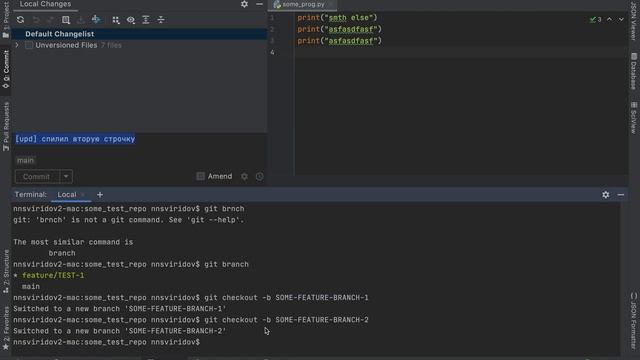Image resolution: width=640 pixels, height=360 pixels.
Task: Click the terminal vertical scrollbar
Action: 624,280
